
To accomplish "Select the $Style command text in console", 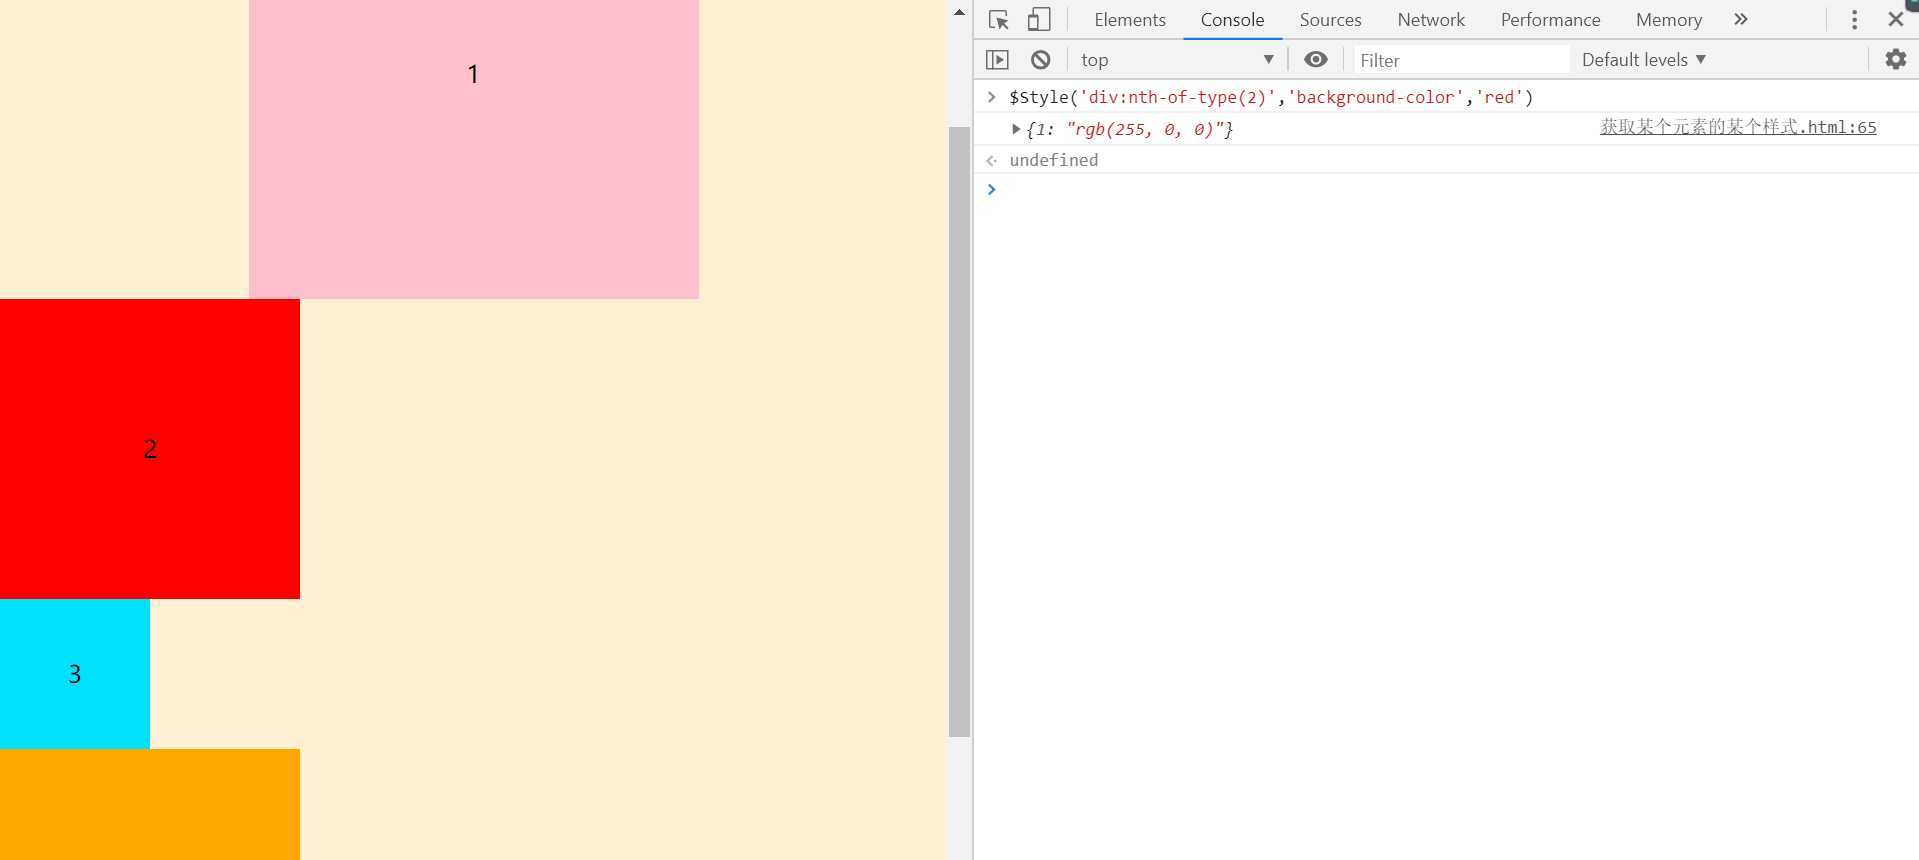I will pos(1271,97).
